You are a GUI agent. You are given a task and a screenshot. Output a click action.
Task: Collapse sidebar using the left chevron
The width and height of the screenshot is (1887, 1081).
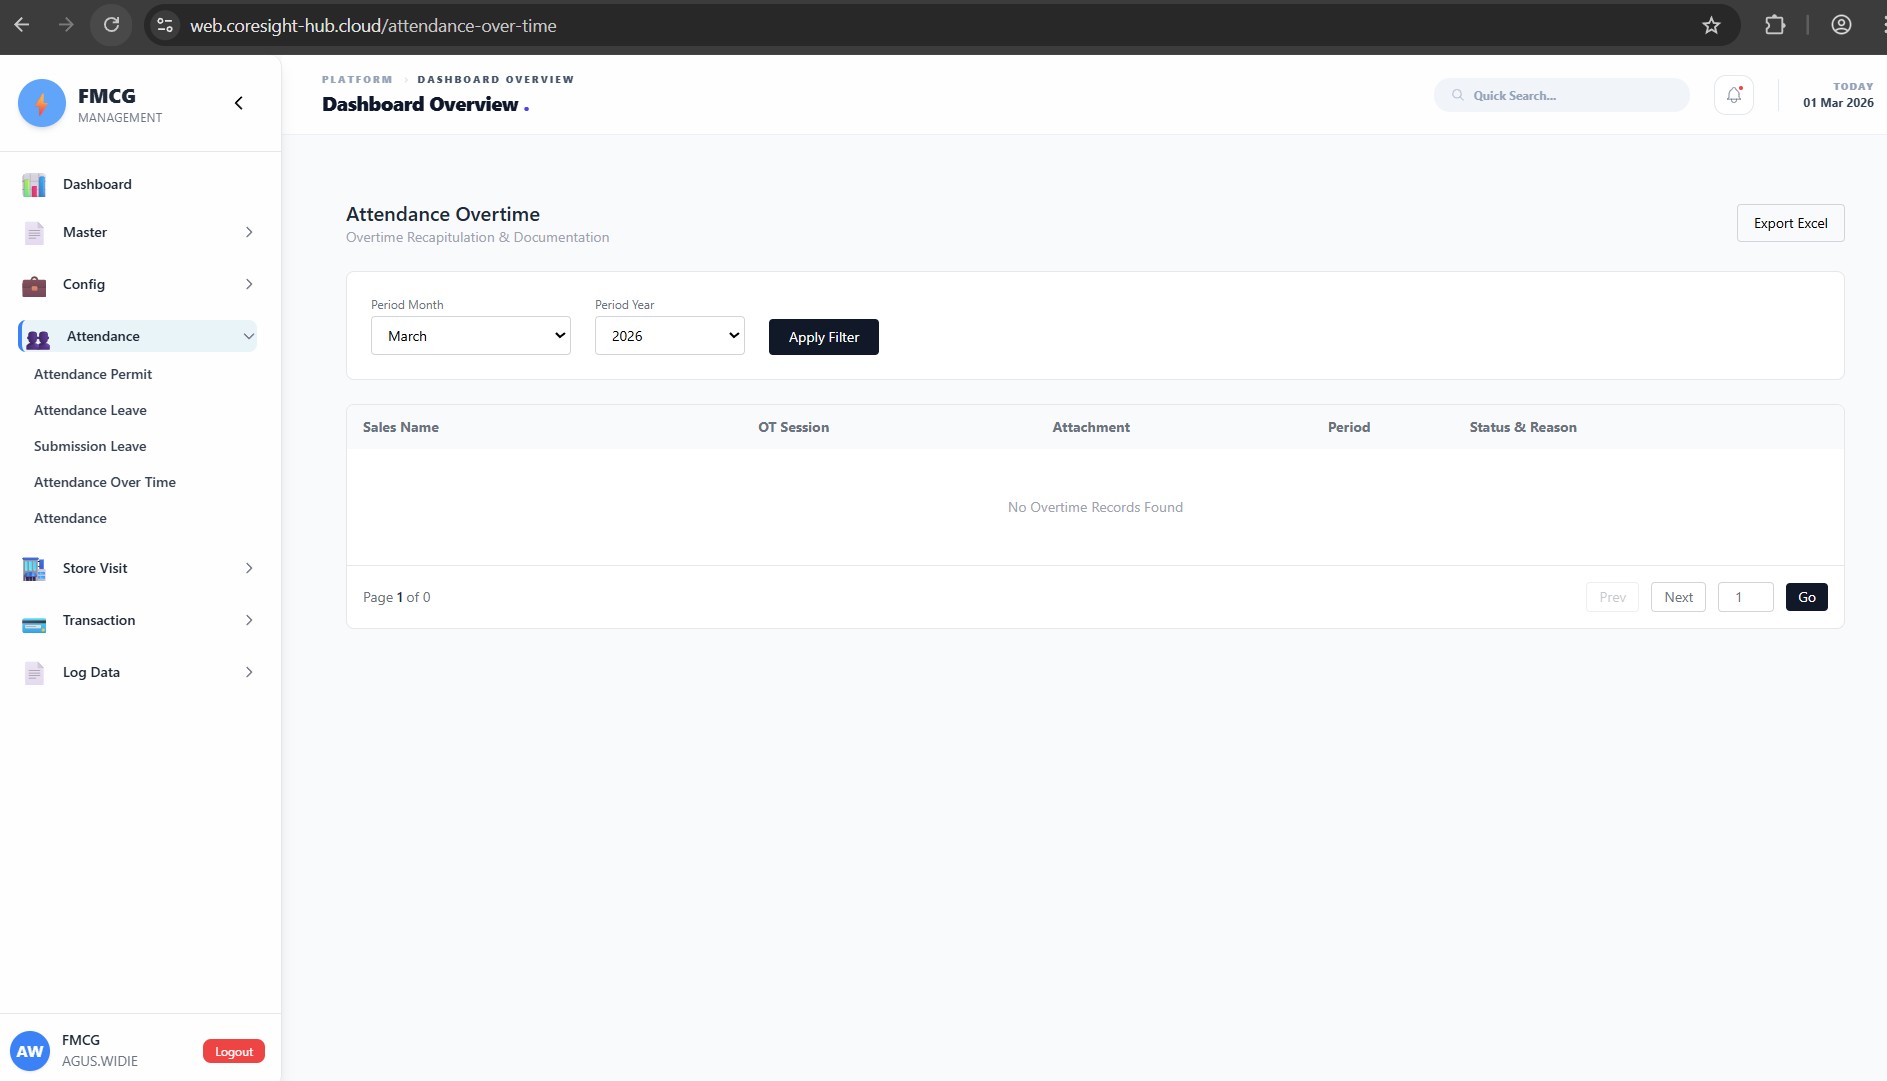(x=238, y=103)
